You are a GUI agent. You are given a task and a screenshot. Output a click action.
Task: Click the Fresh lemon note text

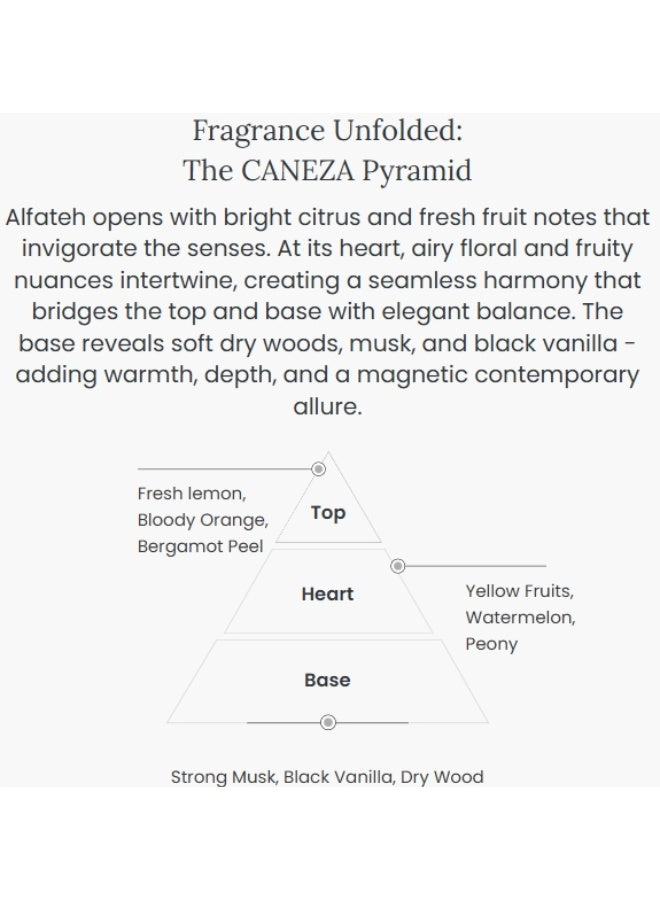(x=192, y=494)
